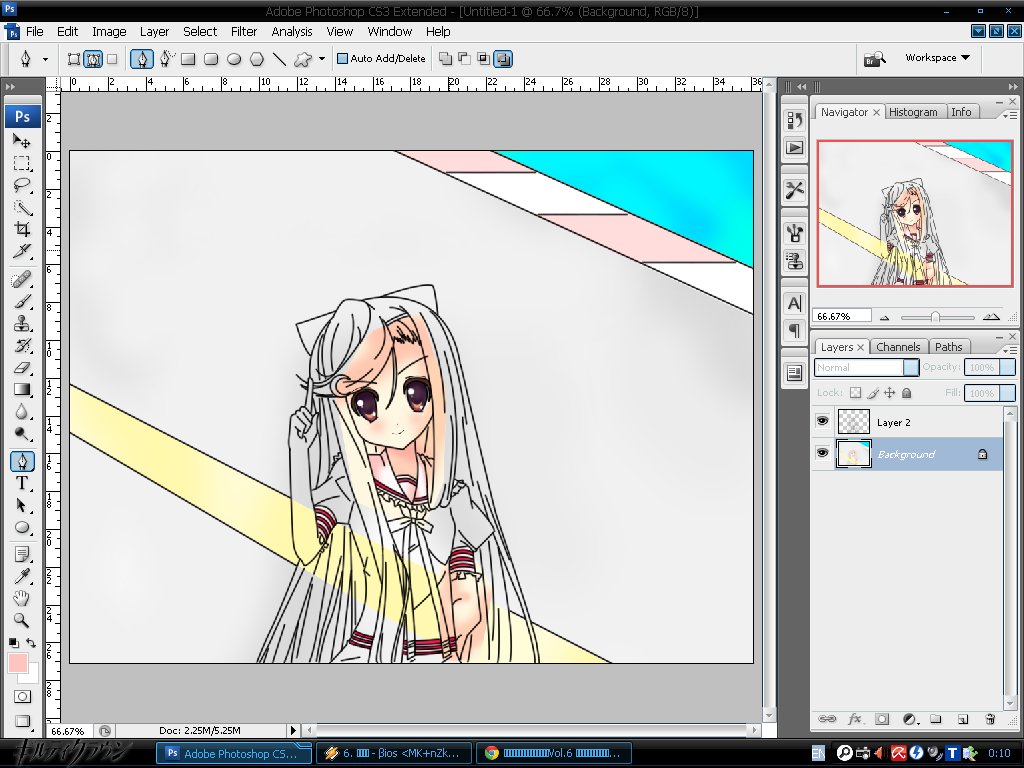Select the Hand tool
1024x768 pixels.
[x=22, y=598]
